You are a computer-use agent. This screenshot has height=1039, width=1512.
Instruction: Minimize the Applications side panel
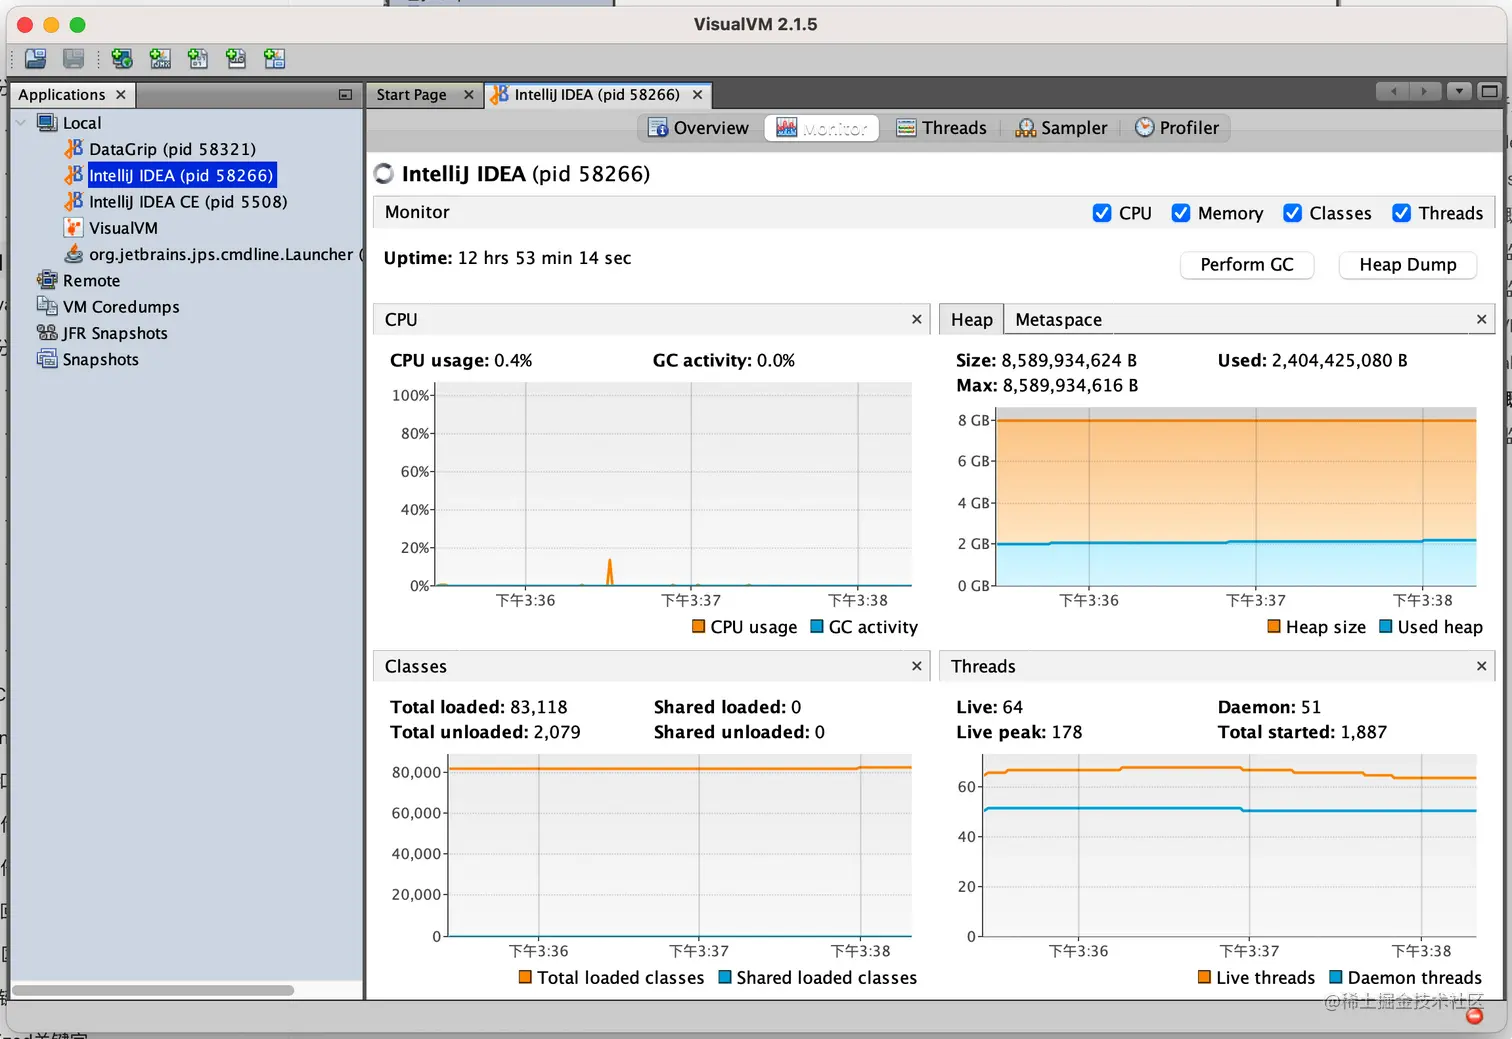[345, 95]
